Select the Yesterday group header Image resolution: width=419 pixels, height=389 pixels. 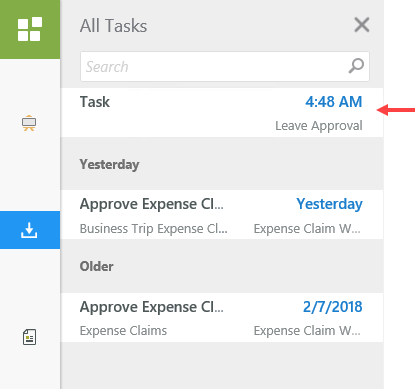[109, 164]
